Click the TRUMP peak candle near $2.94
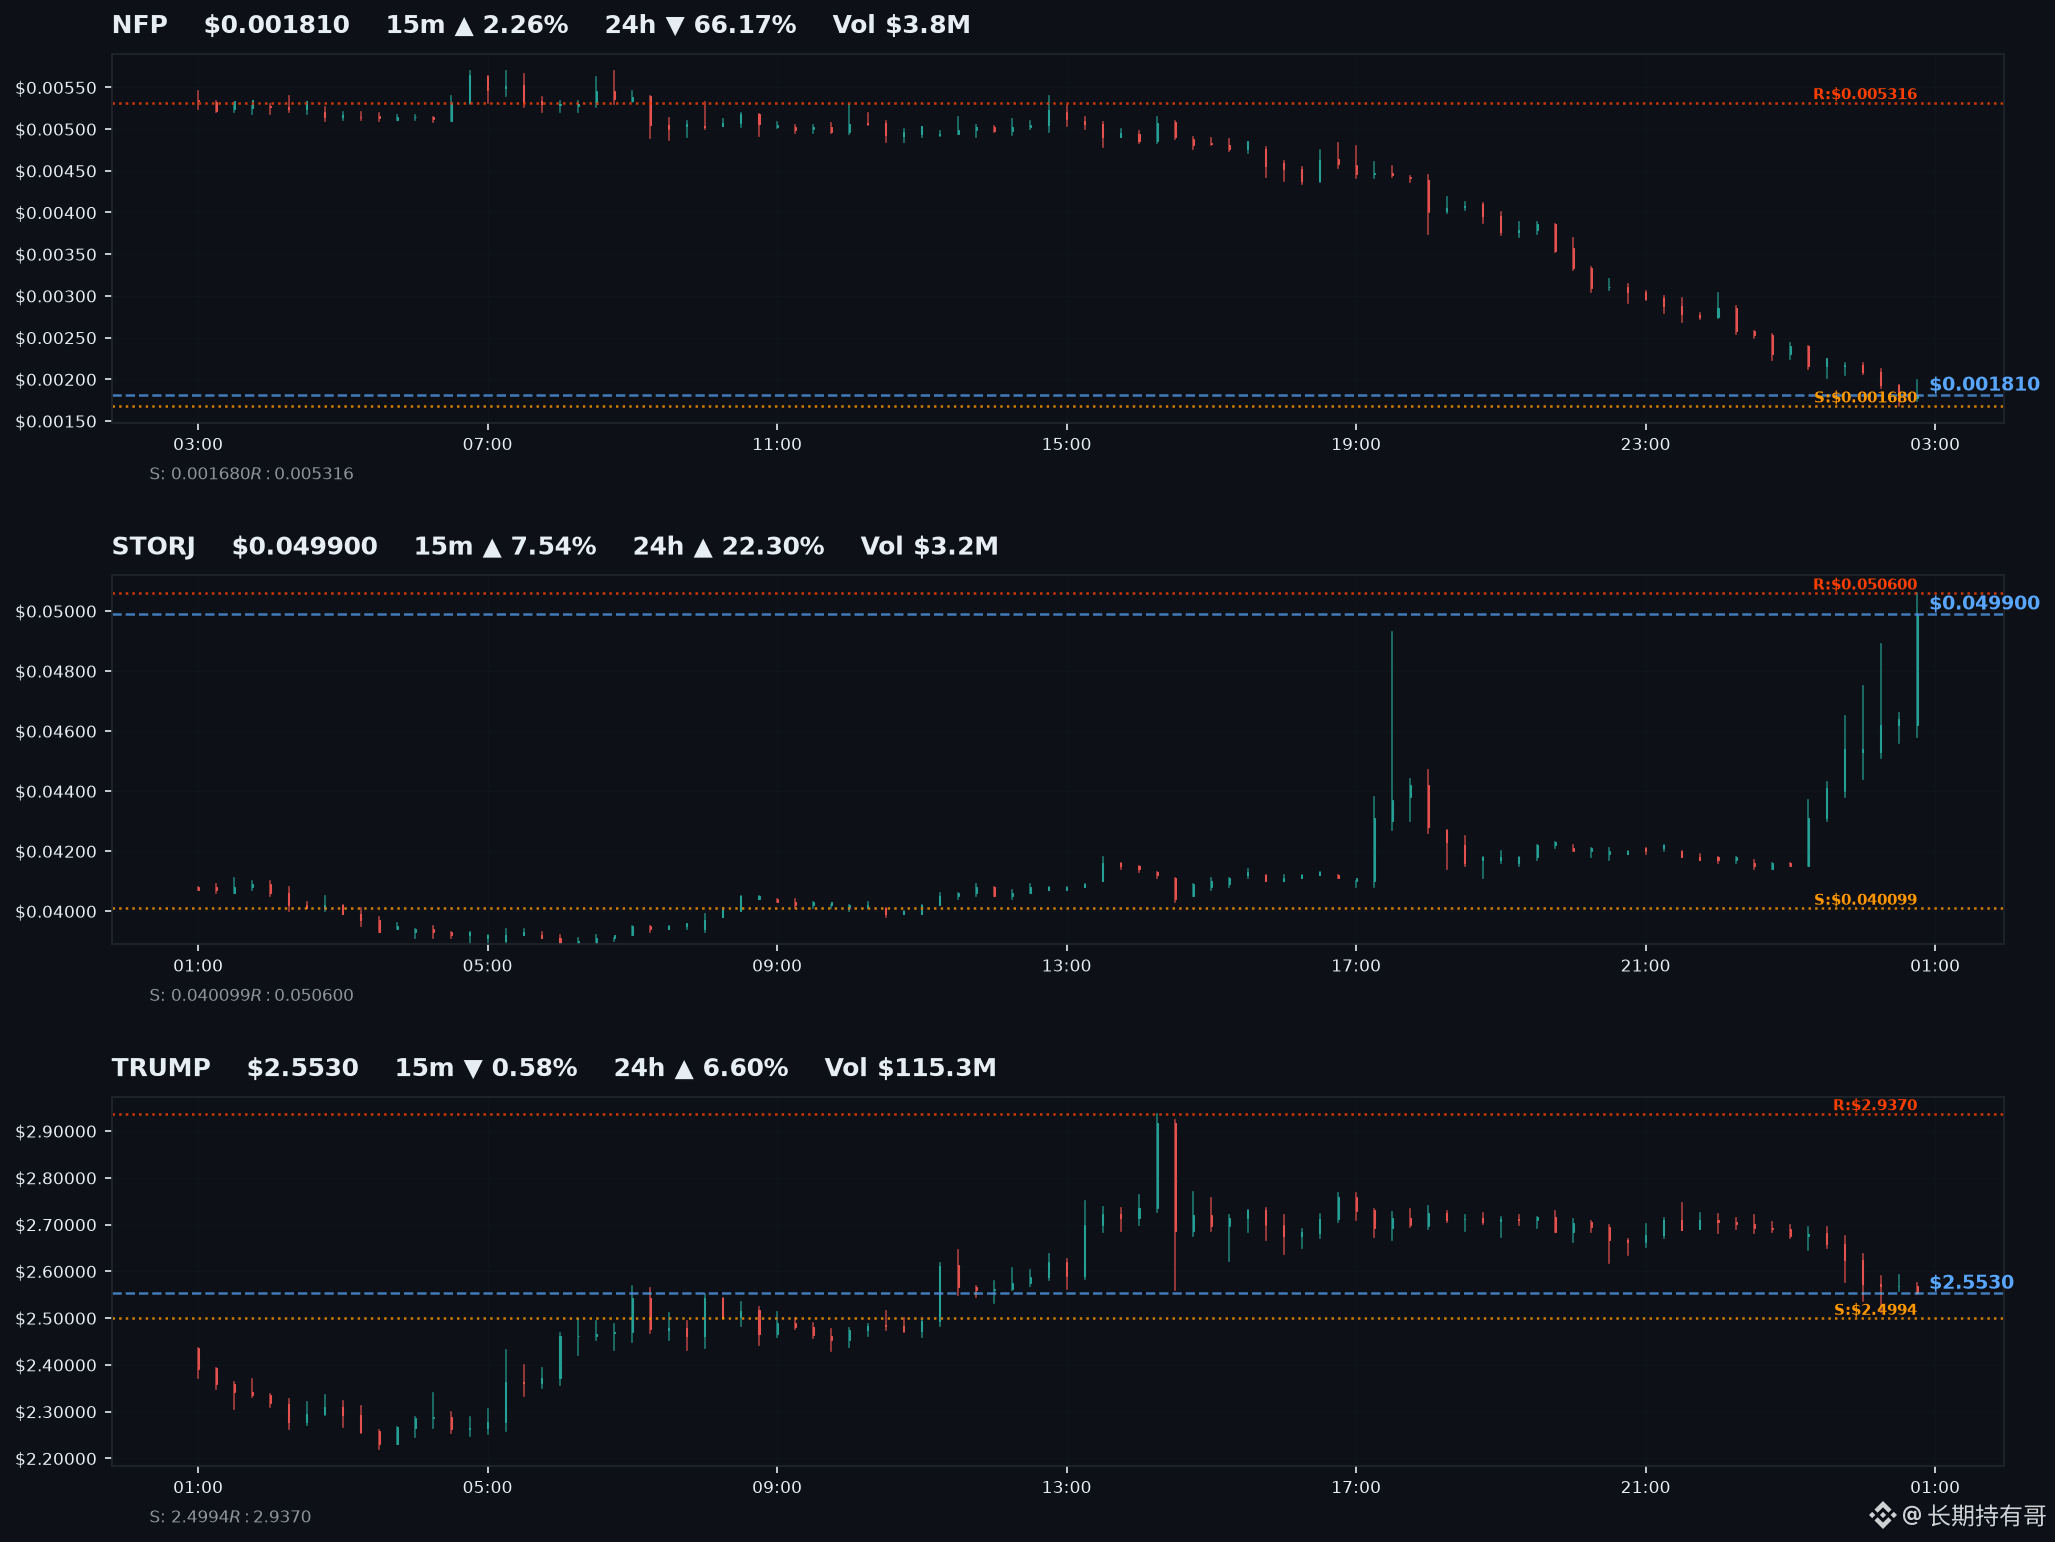The height and width of the screenshot is (1542, 2055). [1157, 1163]
